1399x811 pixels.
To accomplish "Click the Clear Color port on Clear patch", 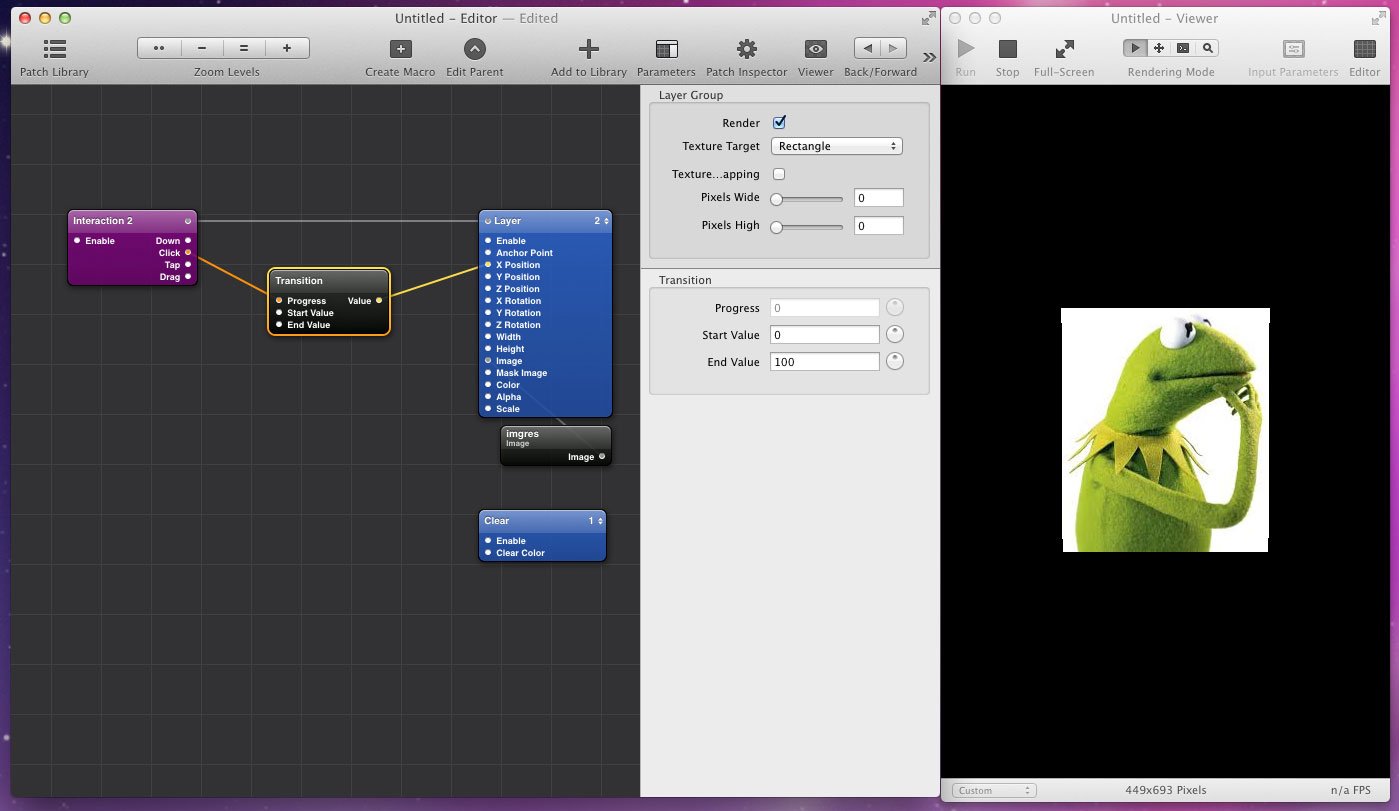I will point(488,553).
